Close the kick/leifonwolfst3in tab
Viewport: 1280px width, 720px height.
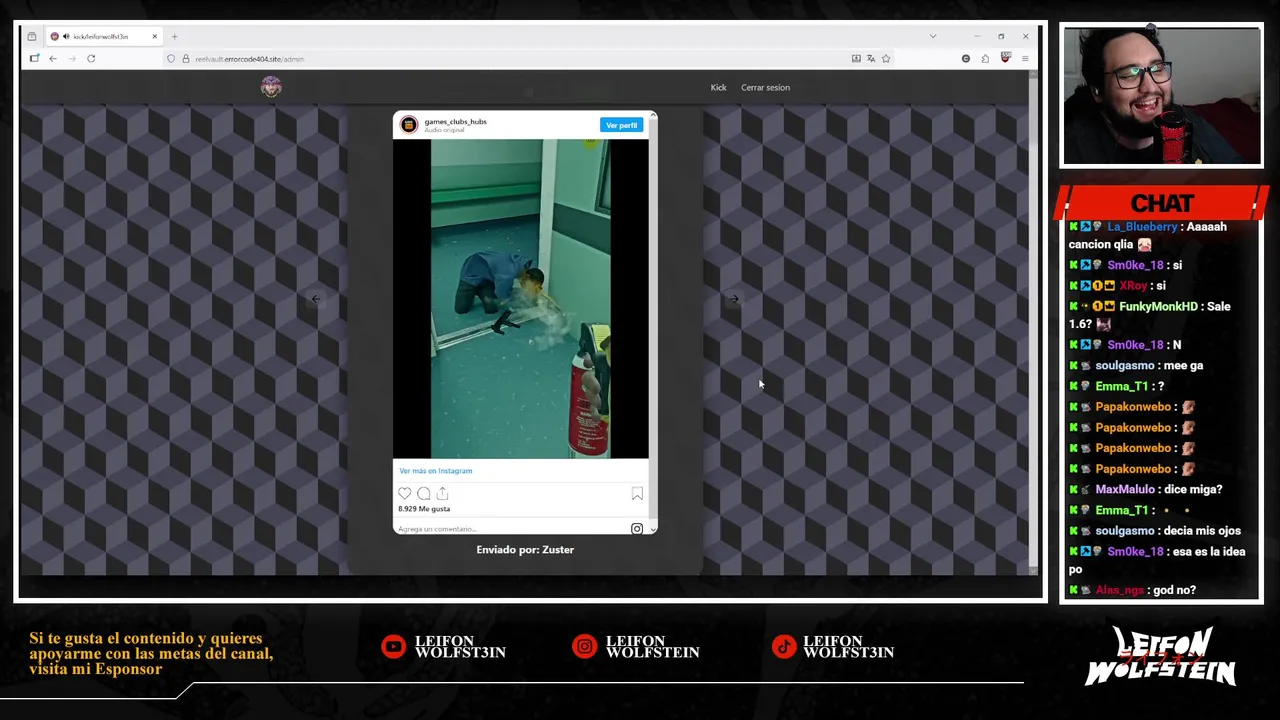pos(154,37)
